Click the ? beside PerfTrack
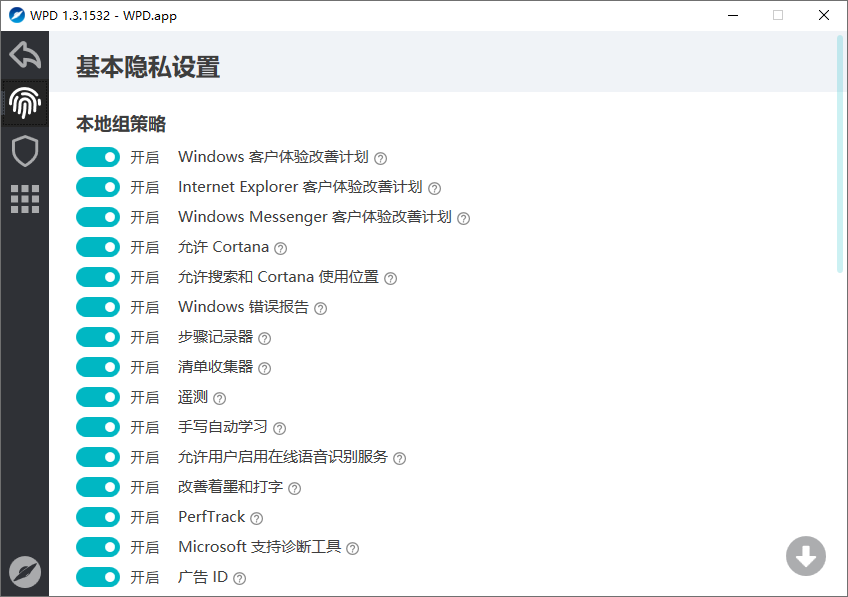 point(257,517)
